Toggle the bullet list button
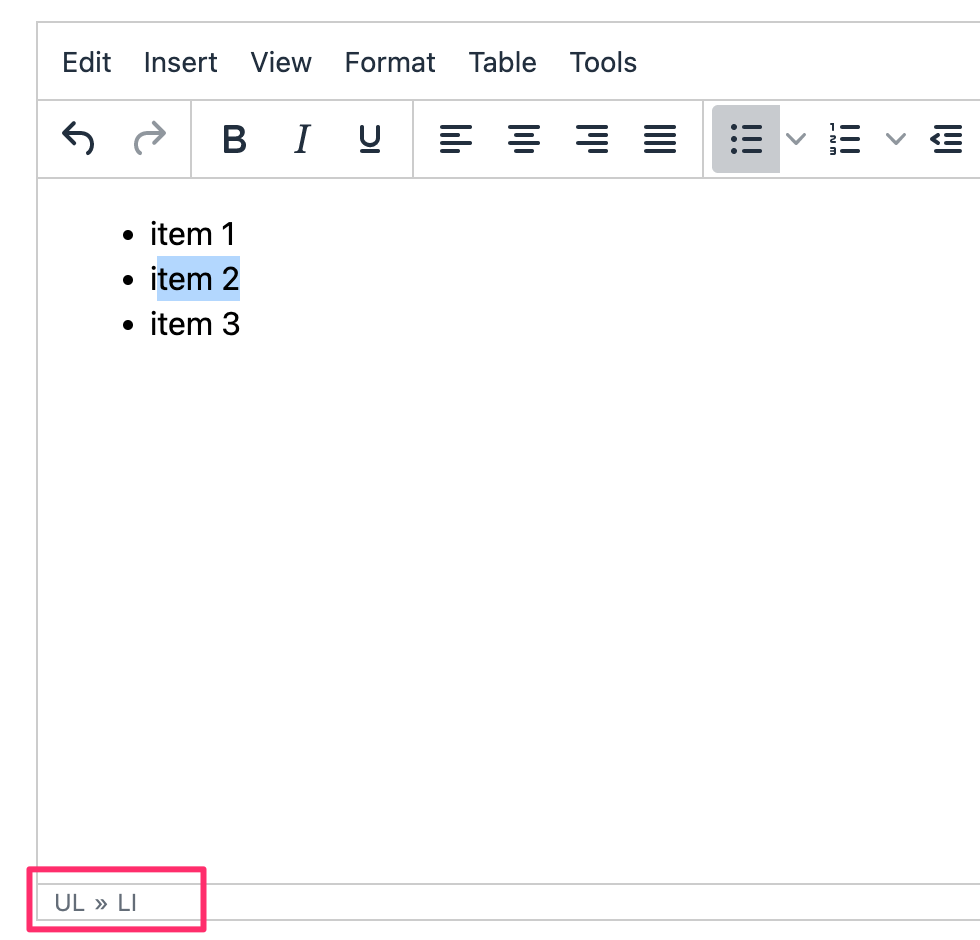Screen dimensions: 980x940 tap(746, 139)
